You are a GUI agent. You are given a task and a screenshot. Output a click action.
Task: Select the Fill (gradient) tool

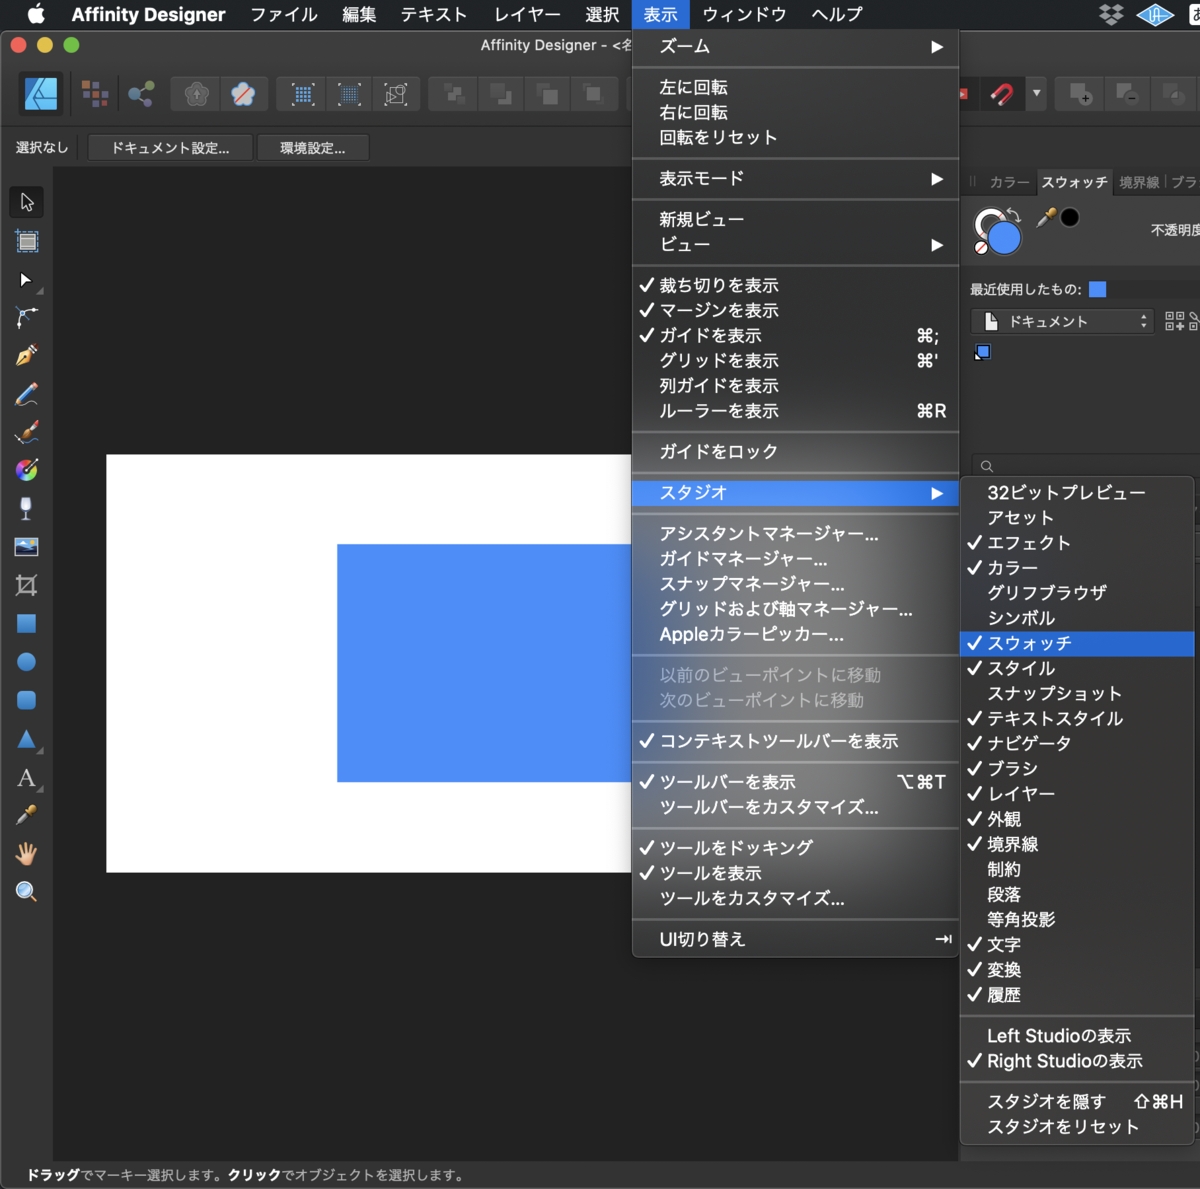click(x=27, y=470)
